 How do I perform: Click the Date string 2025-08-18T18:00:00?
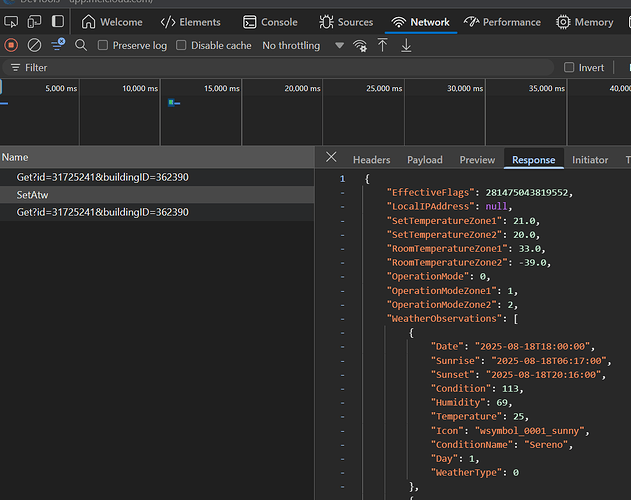pyautogui.click(x=532, y=347)
